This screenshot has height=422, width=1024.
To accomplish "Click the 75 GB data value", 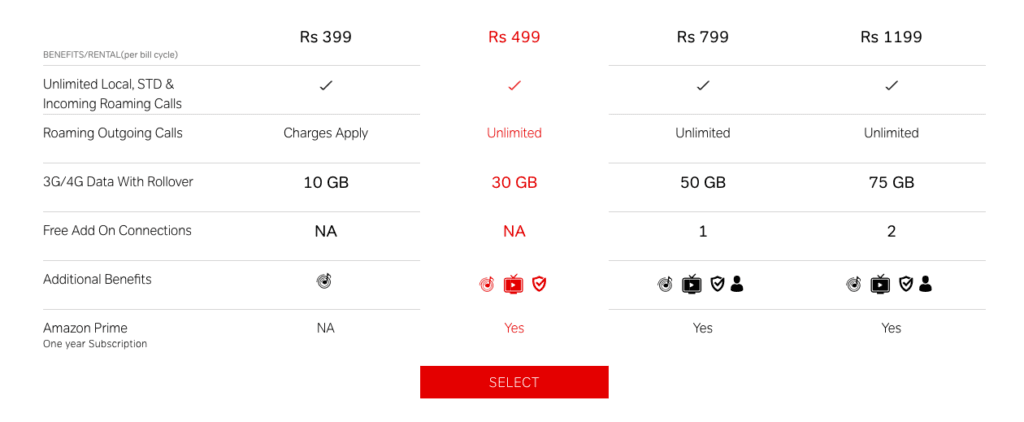I will click(891, 182).
